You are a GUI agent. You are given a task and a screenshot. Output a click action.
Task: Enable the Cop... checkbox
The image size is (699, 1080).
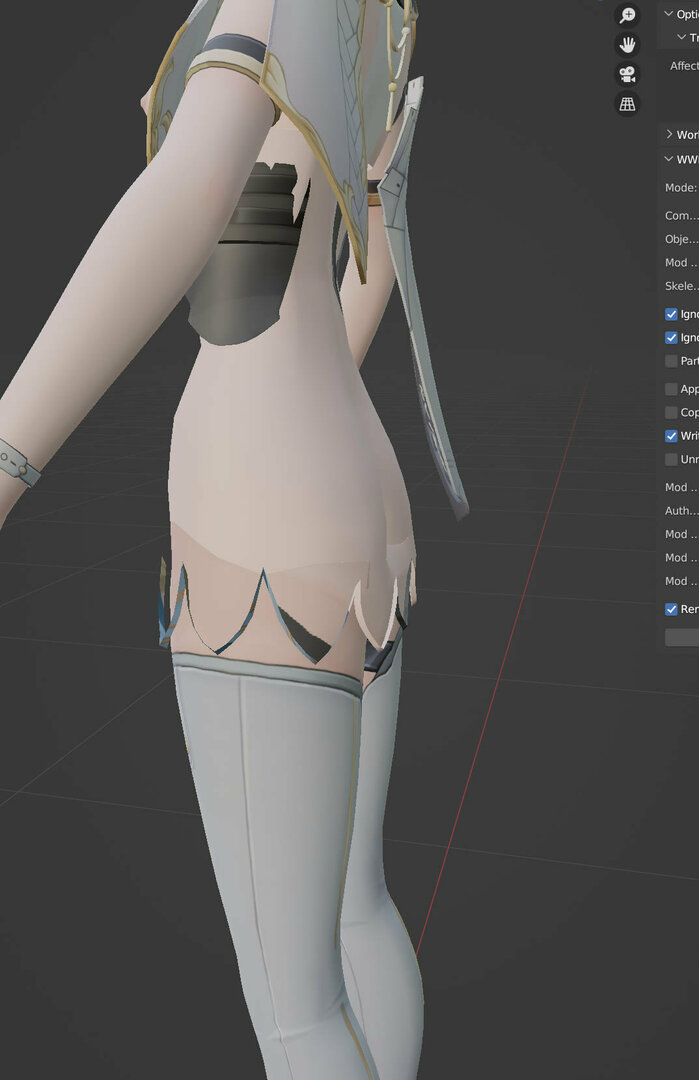tap(671, 413)
